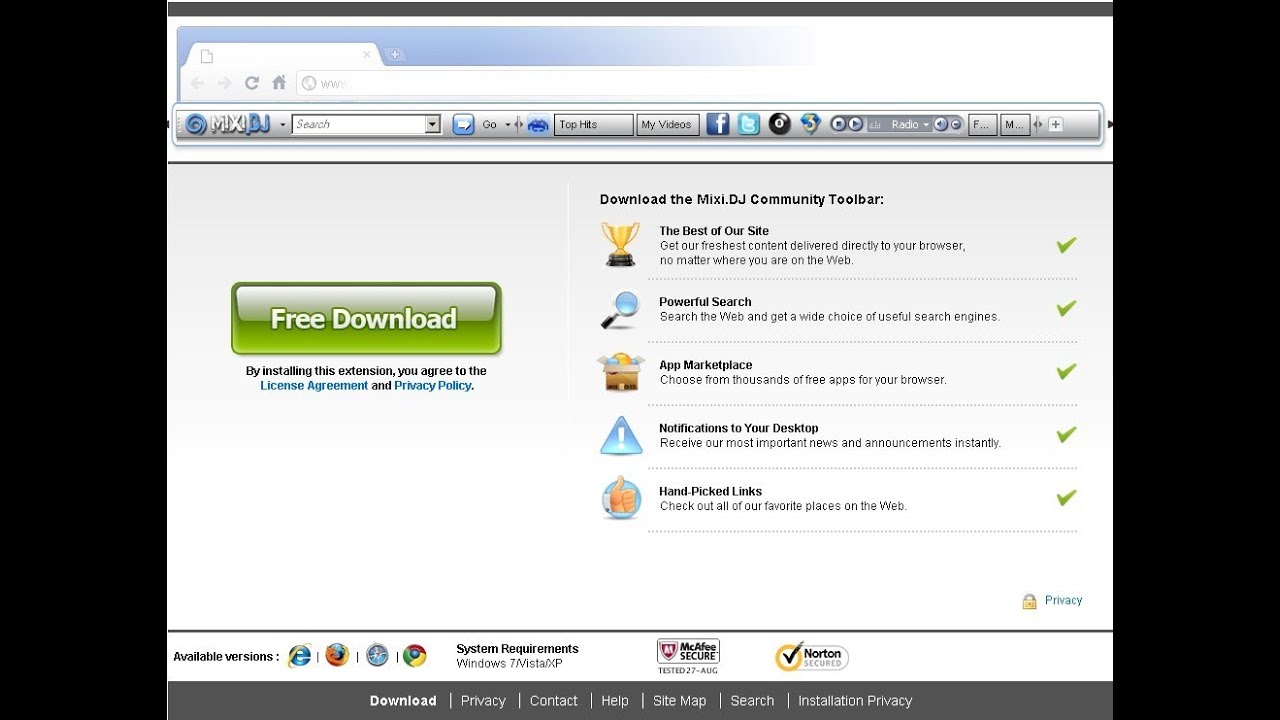The image size is (1280, 720).
Task: Open the Search footer menu item
Action: (x=752, y=701)
